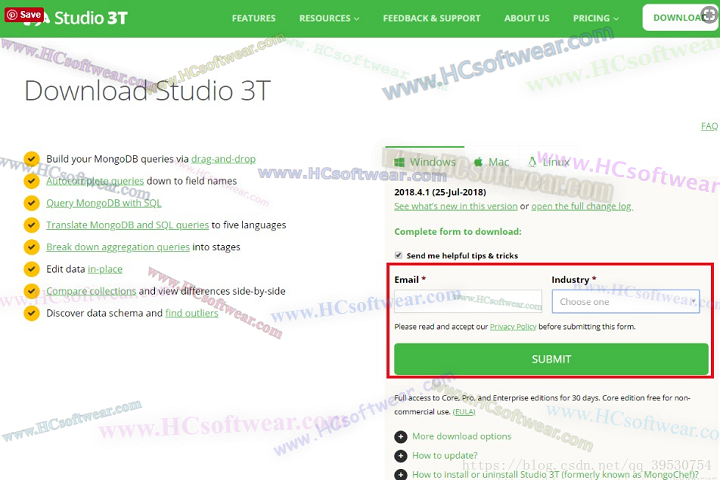Expand the Pricing dropdown menu

[596, 18]
